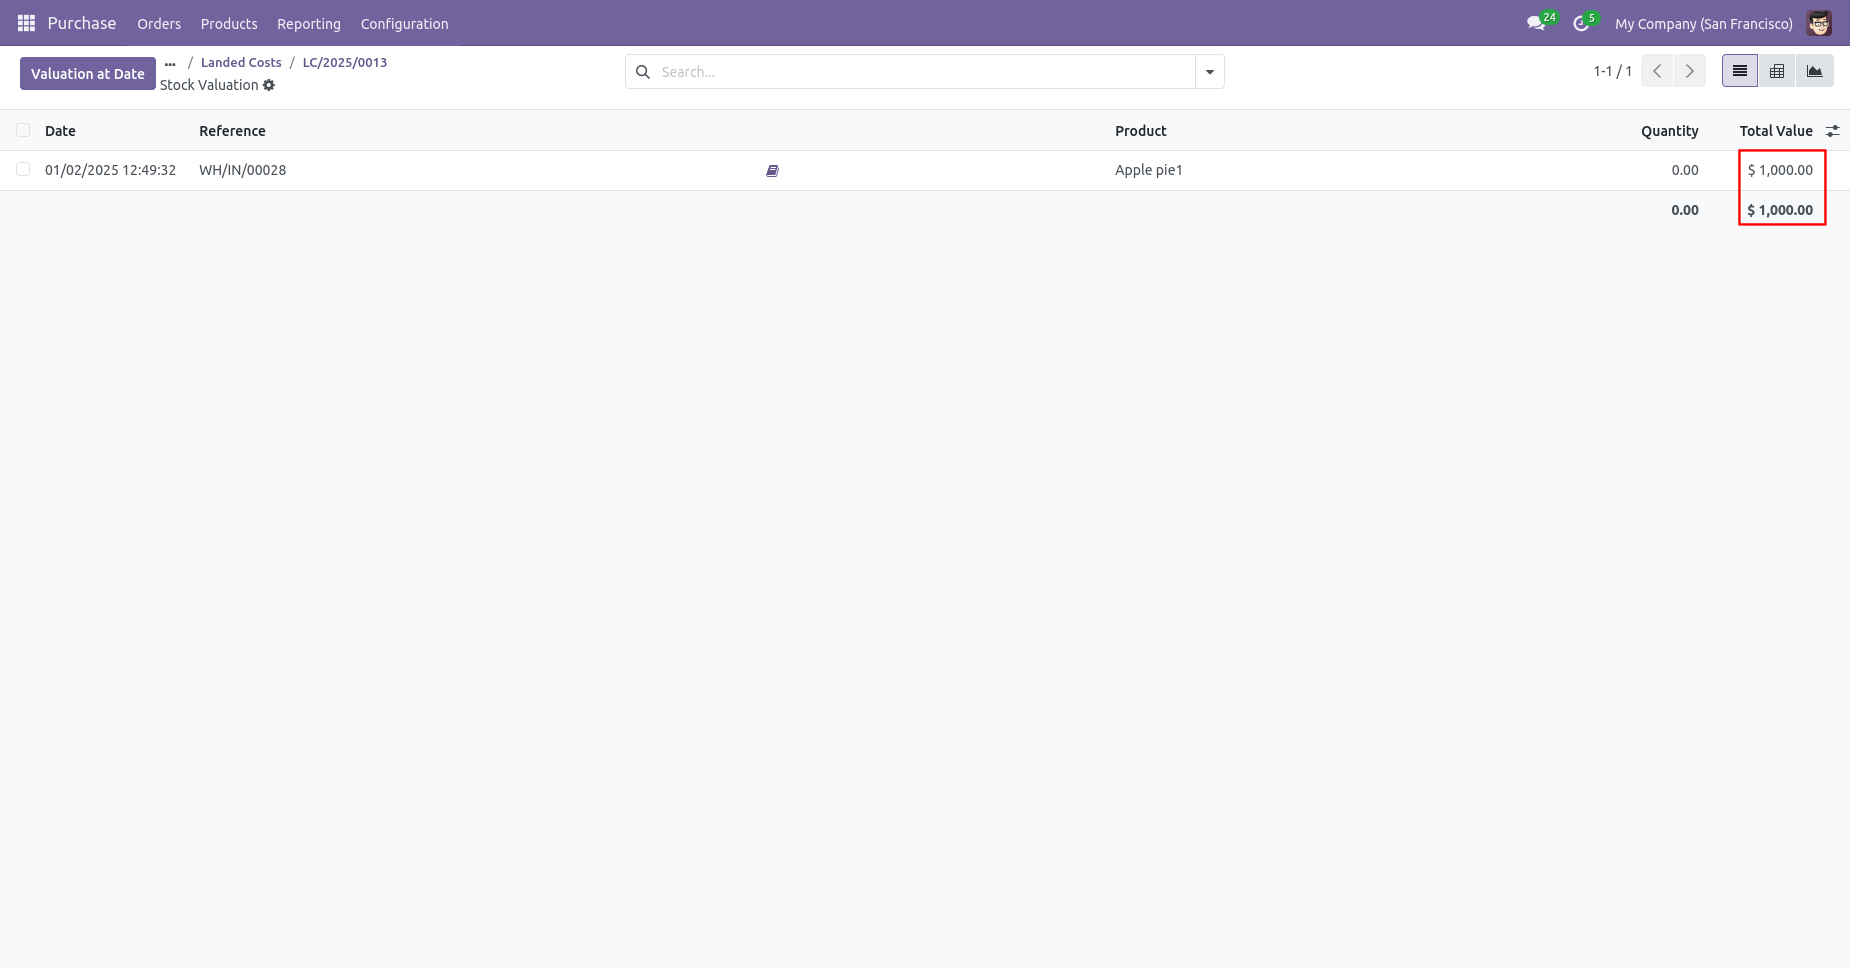Open the activities clock icon

1581,23
